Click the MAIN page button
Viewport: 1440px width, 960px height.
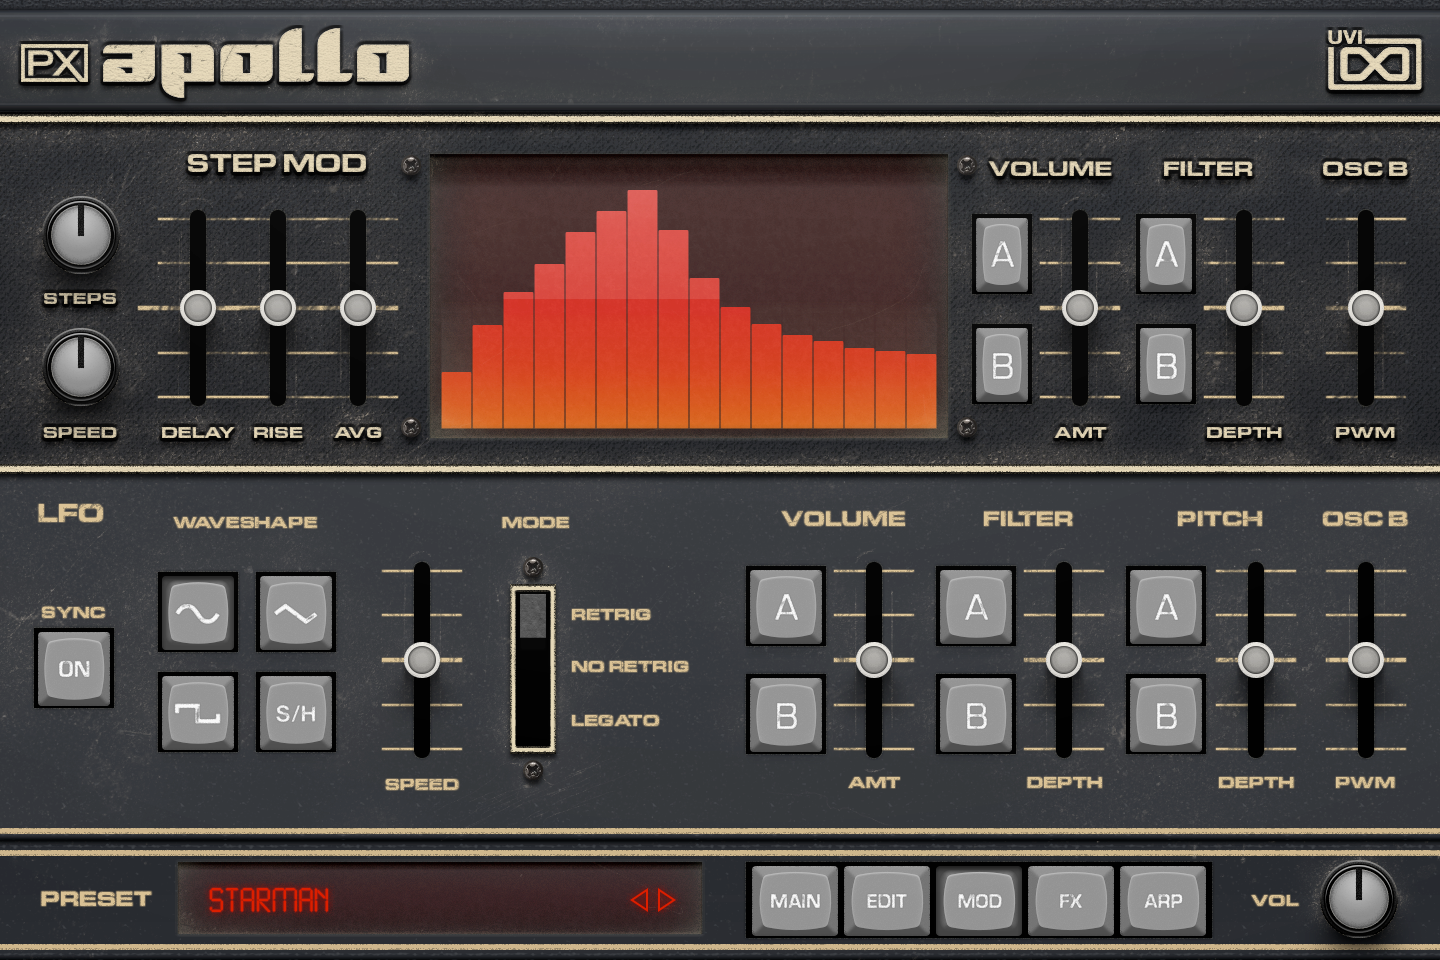[793, 900]
